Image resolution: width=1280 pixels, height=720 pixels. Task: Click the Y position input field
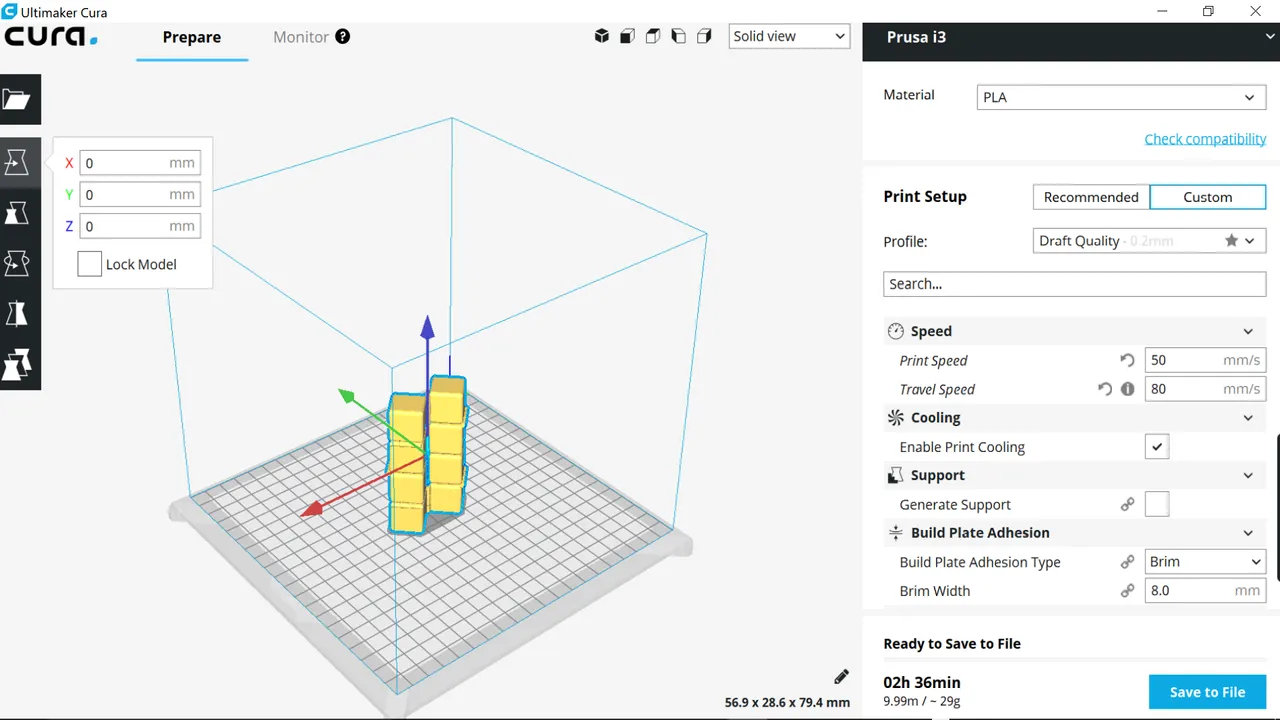pos(140,195)
